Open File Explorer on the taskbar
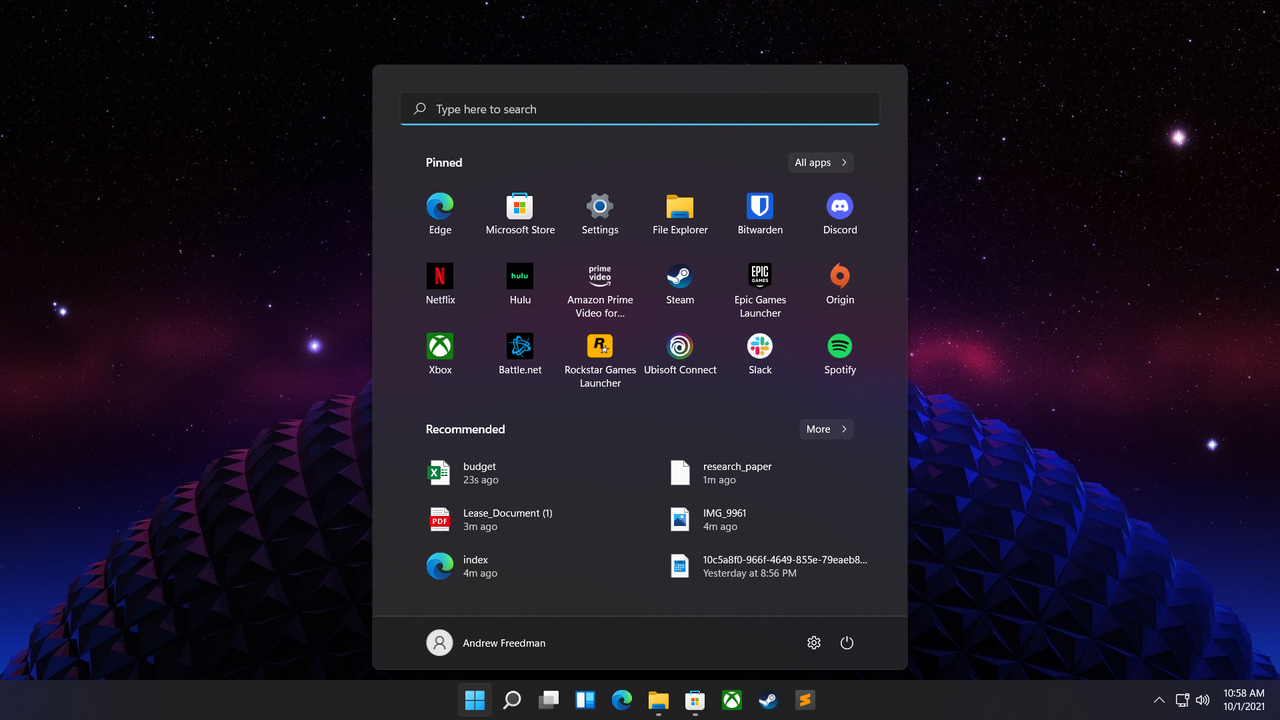This screenshot has height=720, width=1280. point(658,700)
